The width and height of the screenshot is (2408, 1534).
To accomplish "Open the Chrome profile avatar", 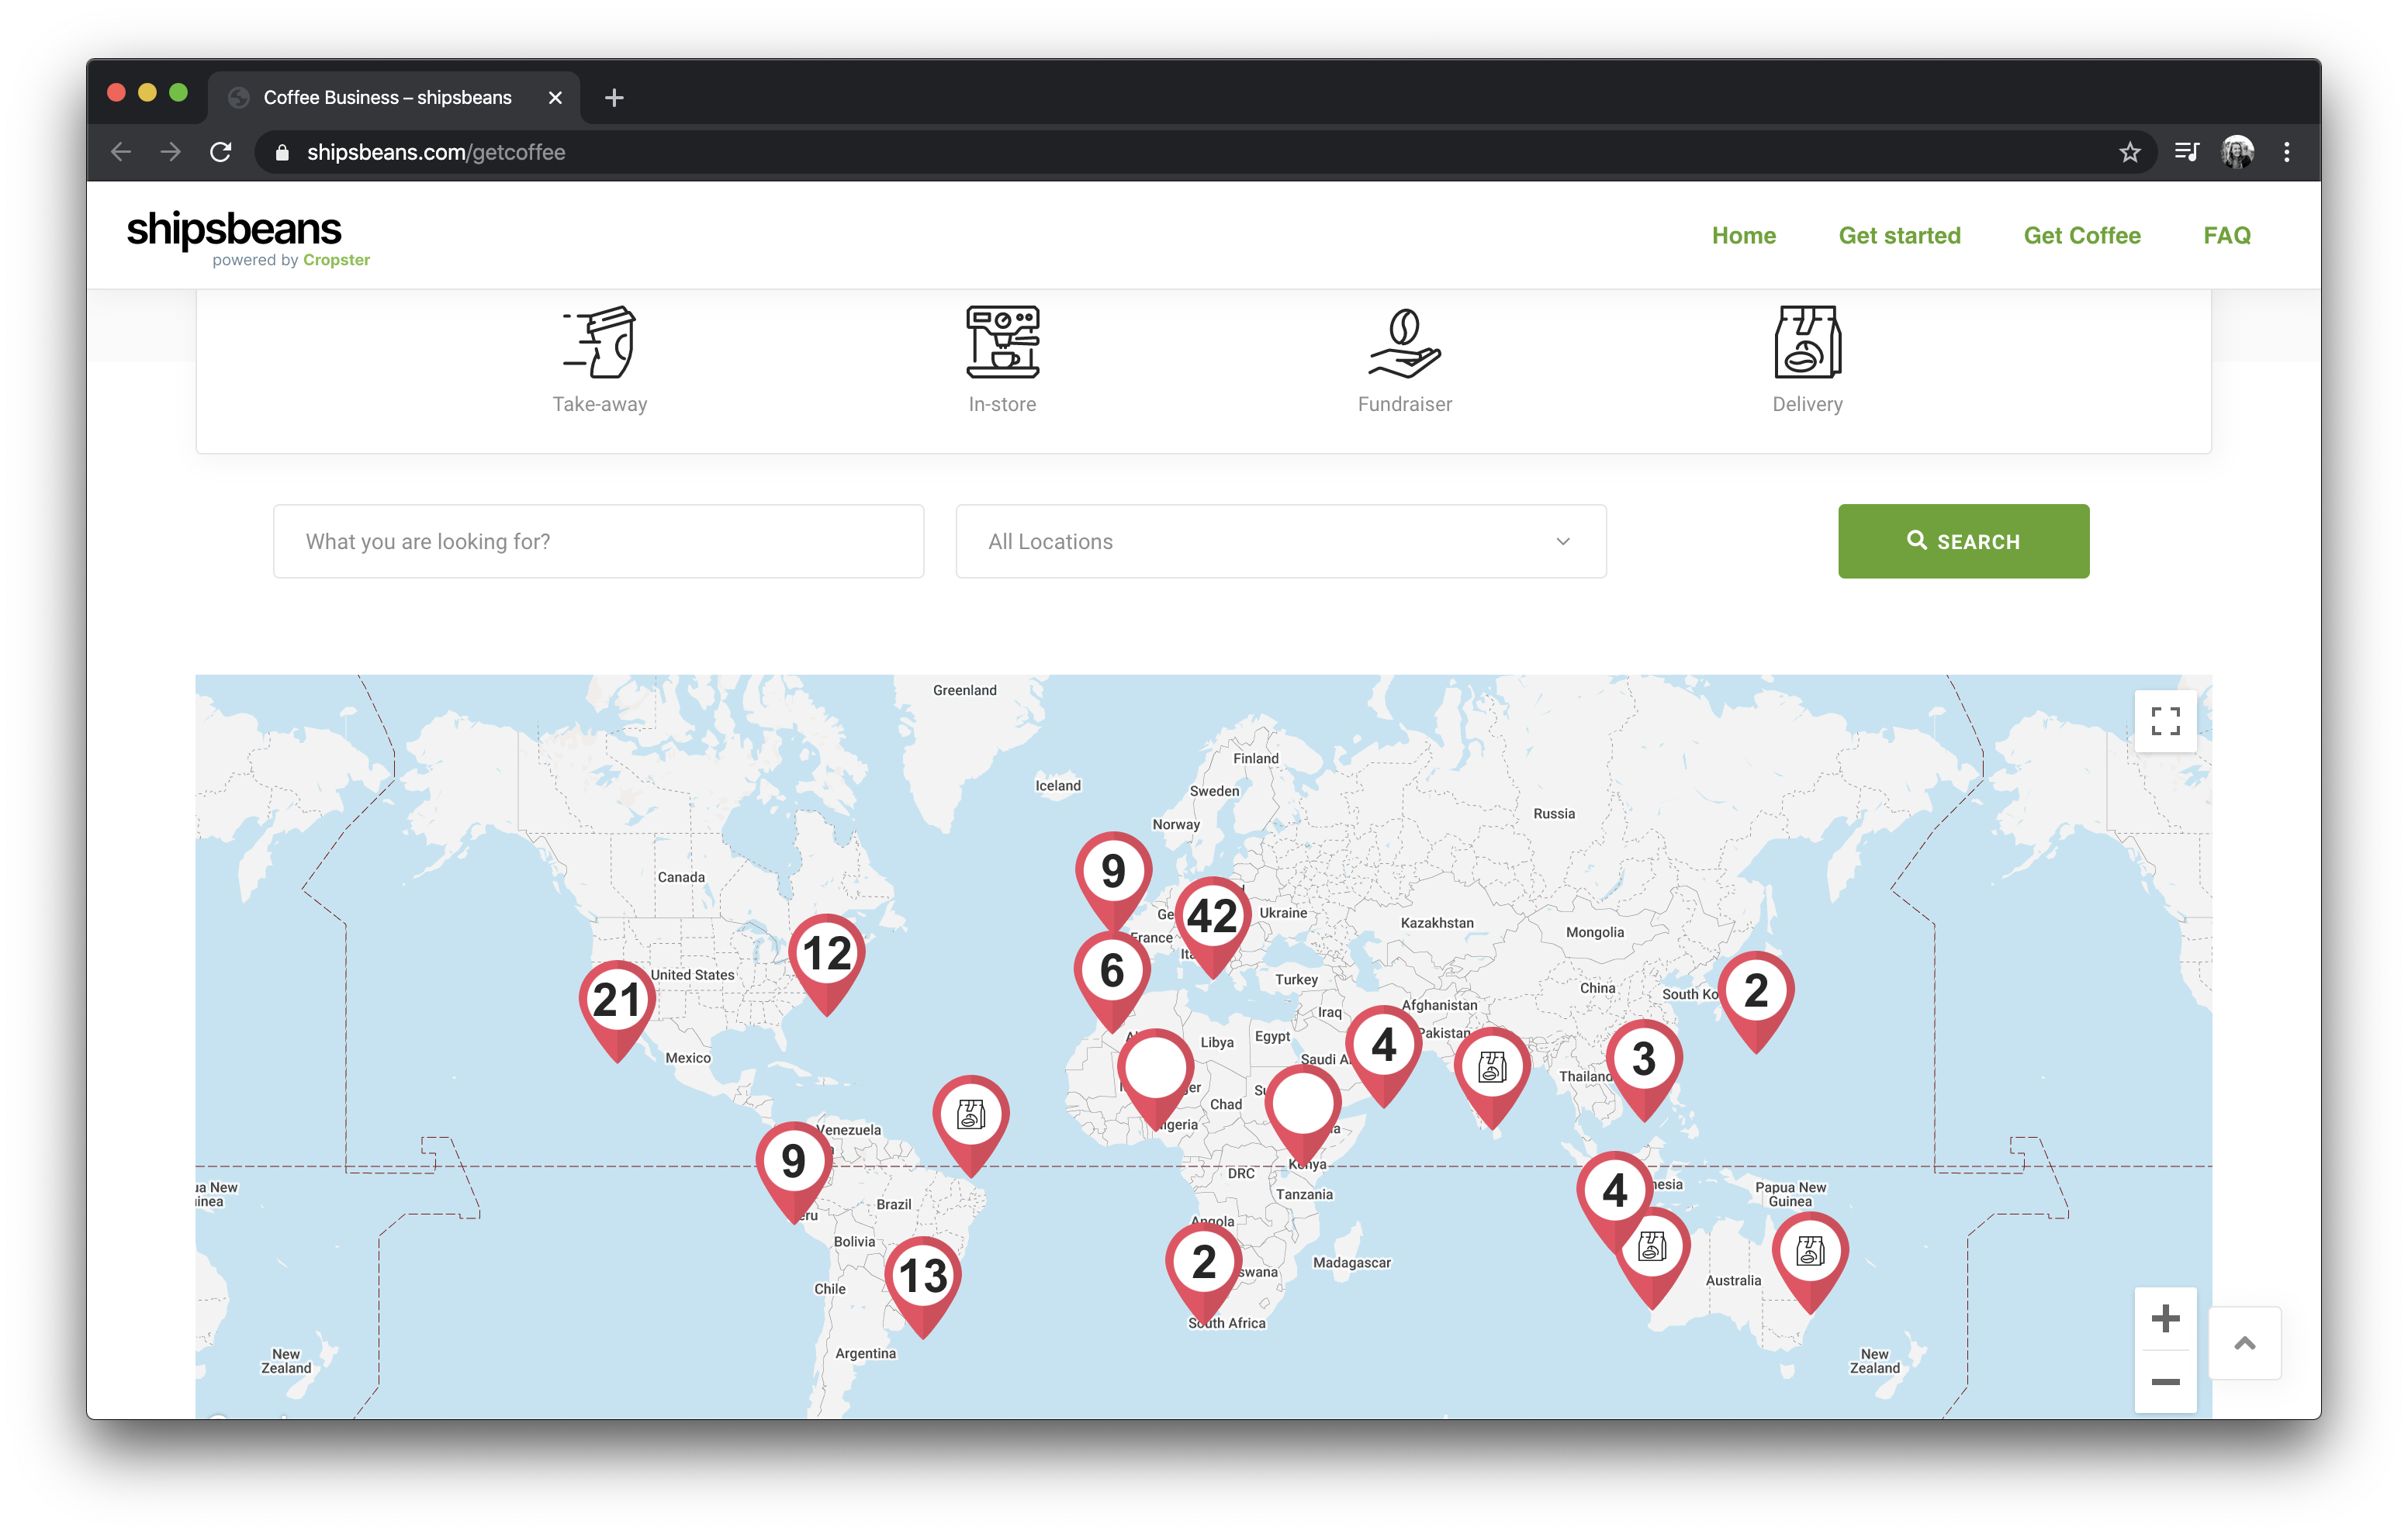I will point(2237,152).
